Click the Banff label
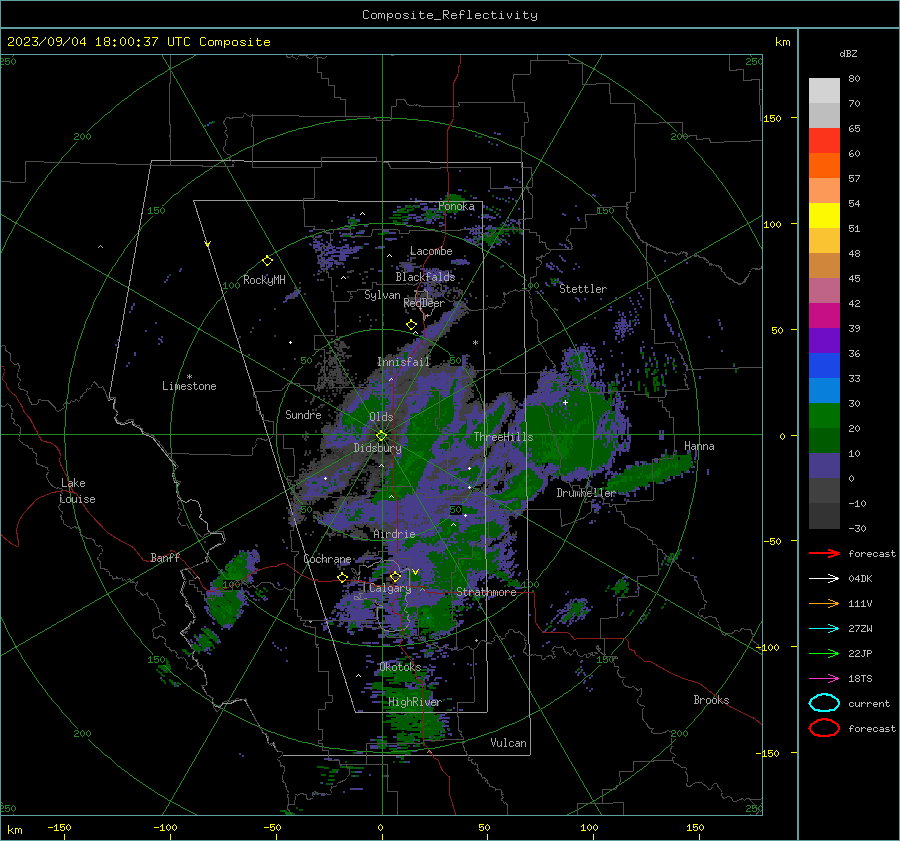This screenshot has width=900, height=841. point(165,557)
